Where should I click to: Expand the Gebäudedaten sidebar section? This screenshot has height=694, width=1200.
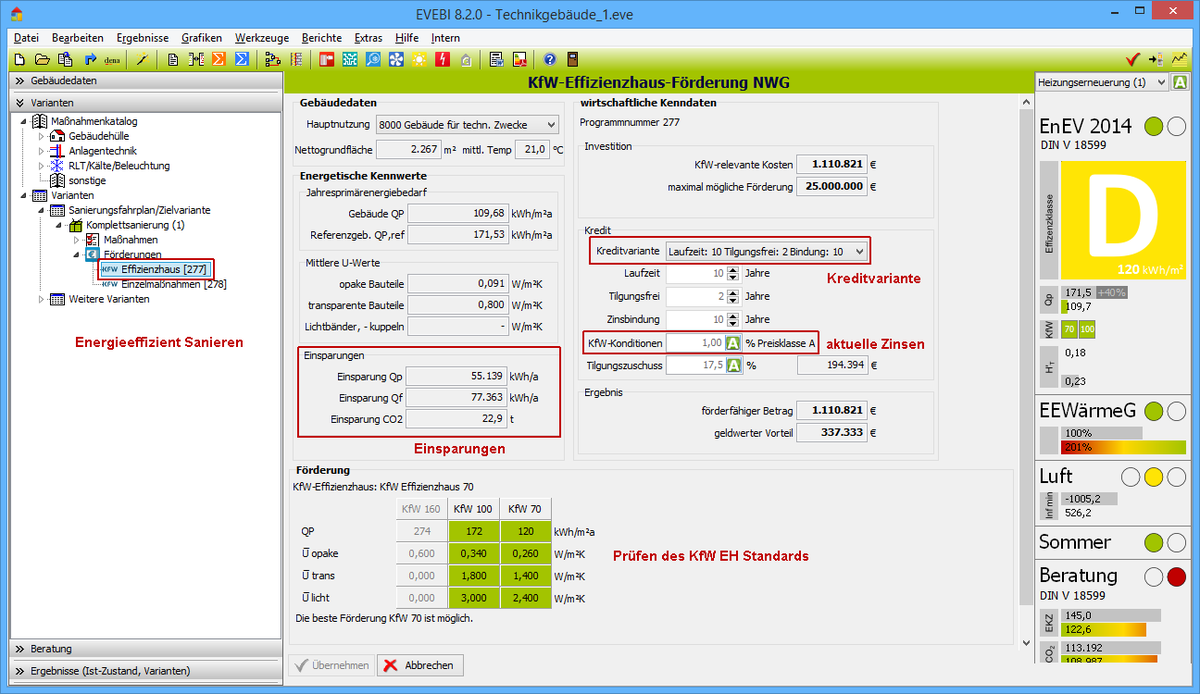[146, 81]
